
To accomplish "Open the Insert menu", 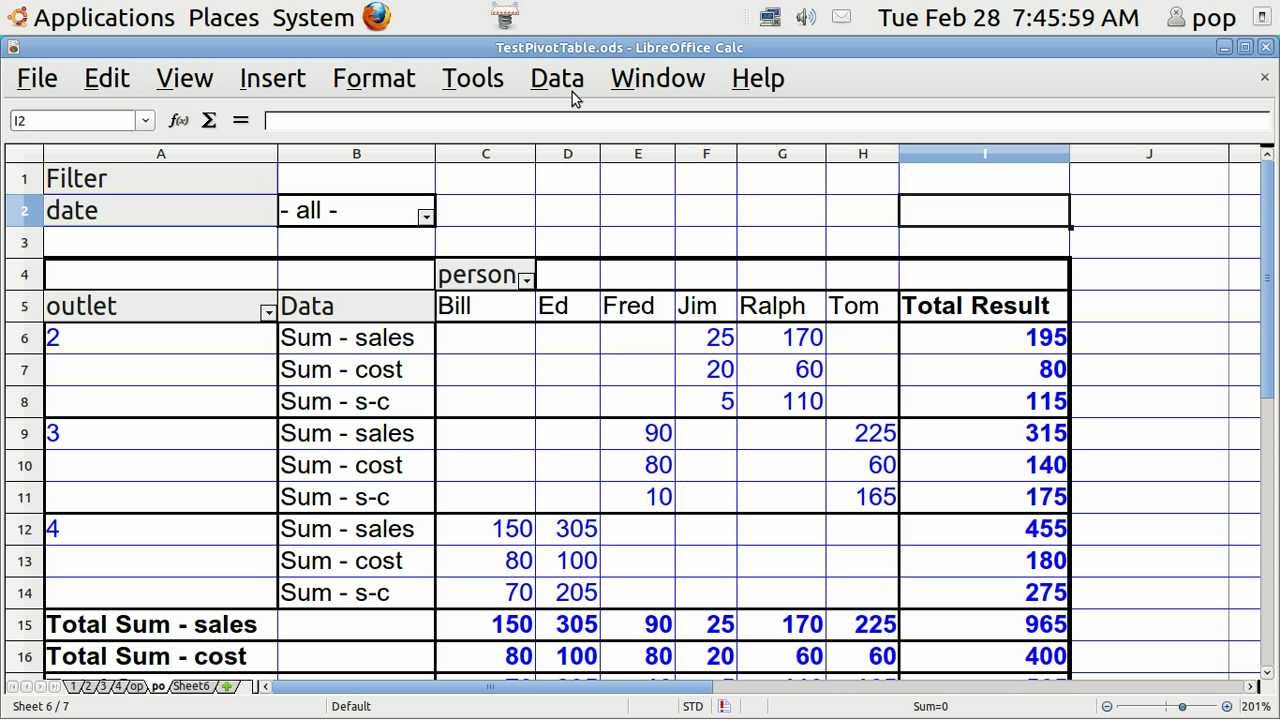I will 273,78.
